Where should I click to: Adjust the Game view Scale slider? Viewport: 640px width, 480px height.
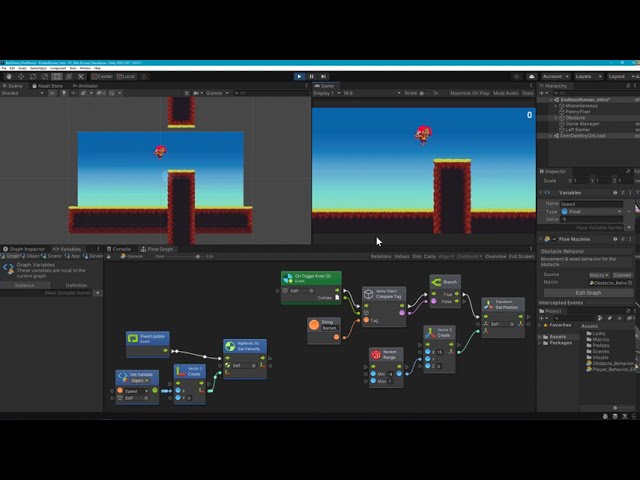(425, 93)
